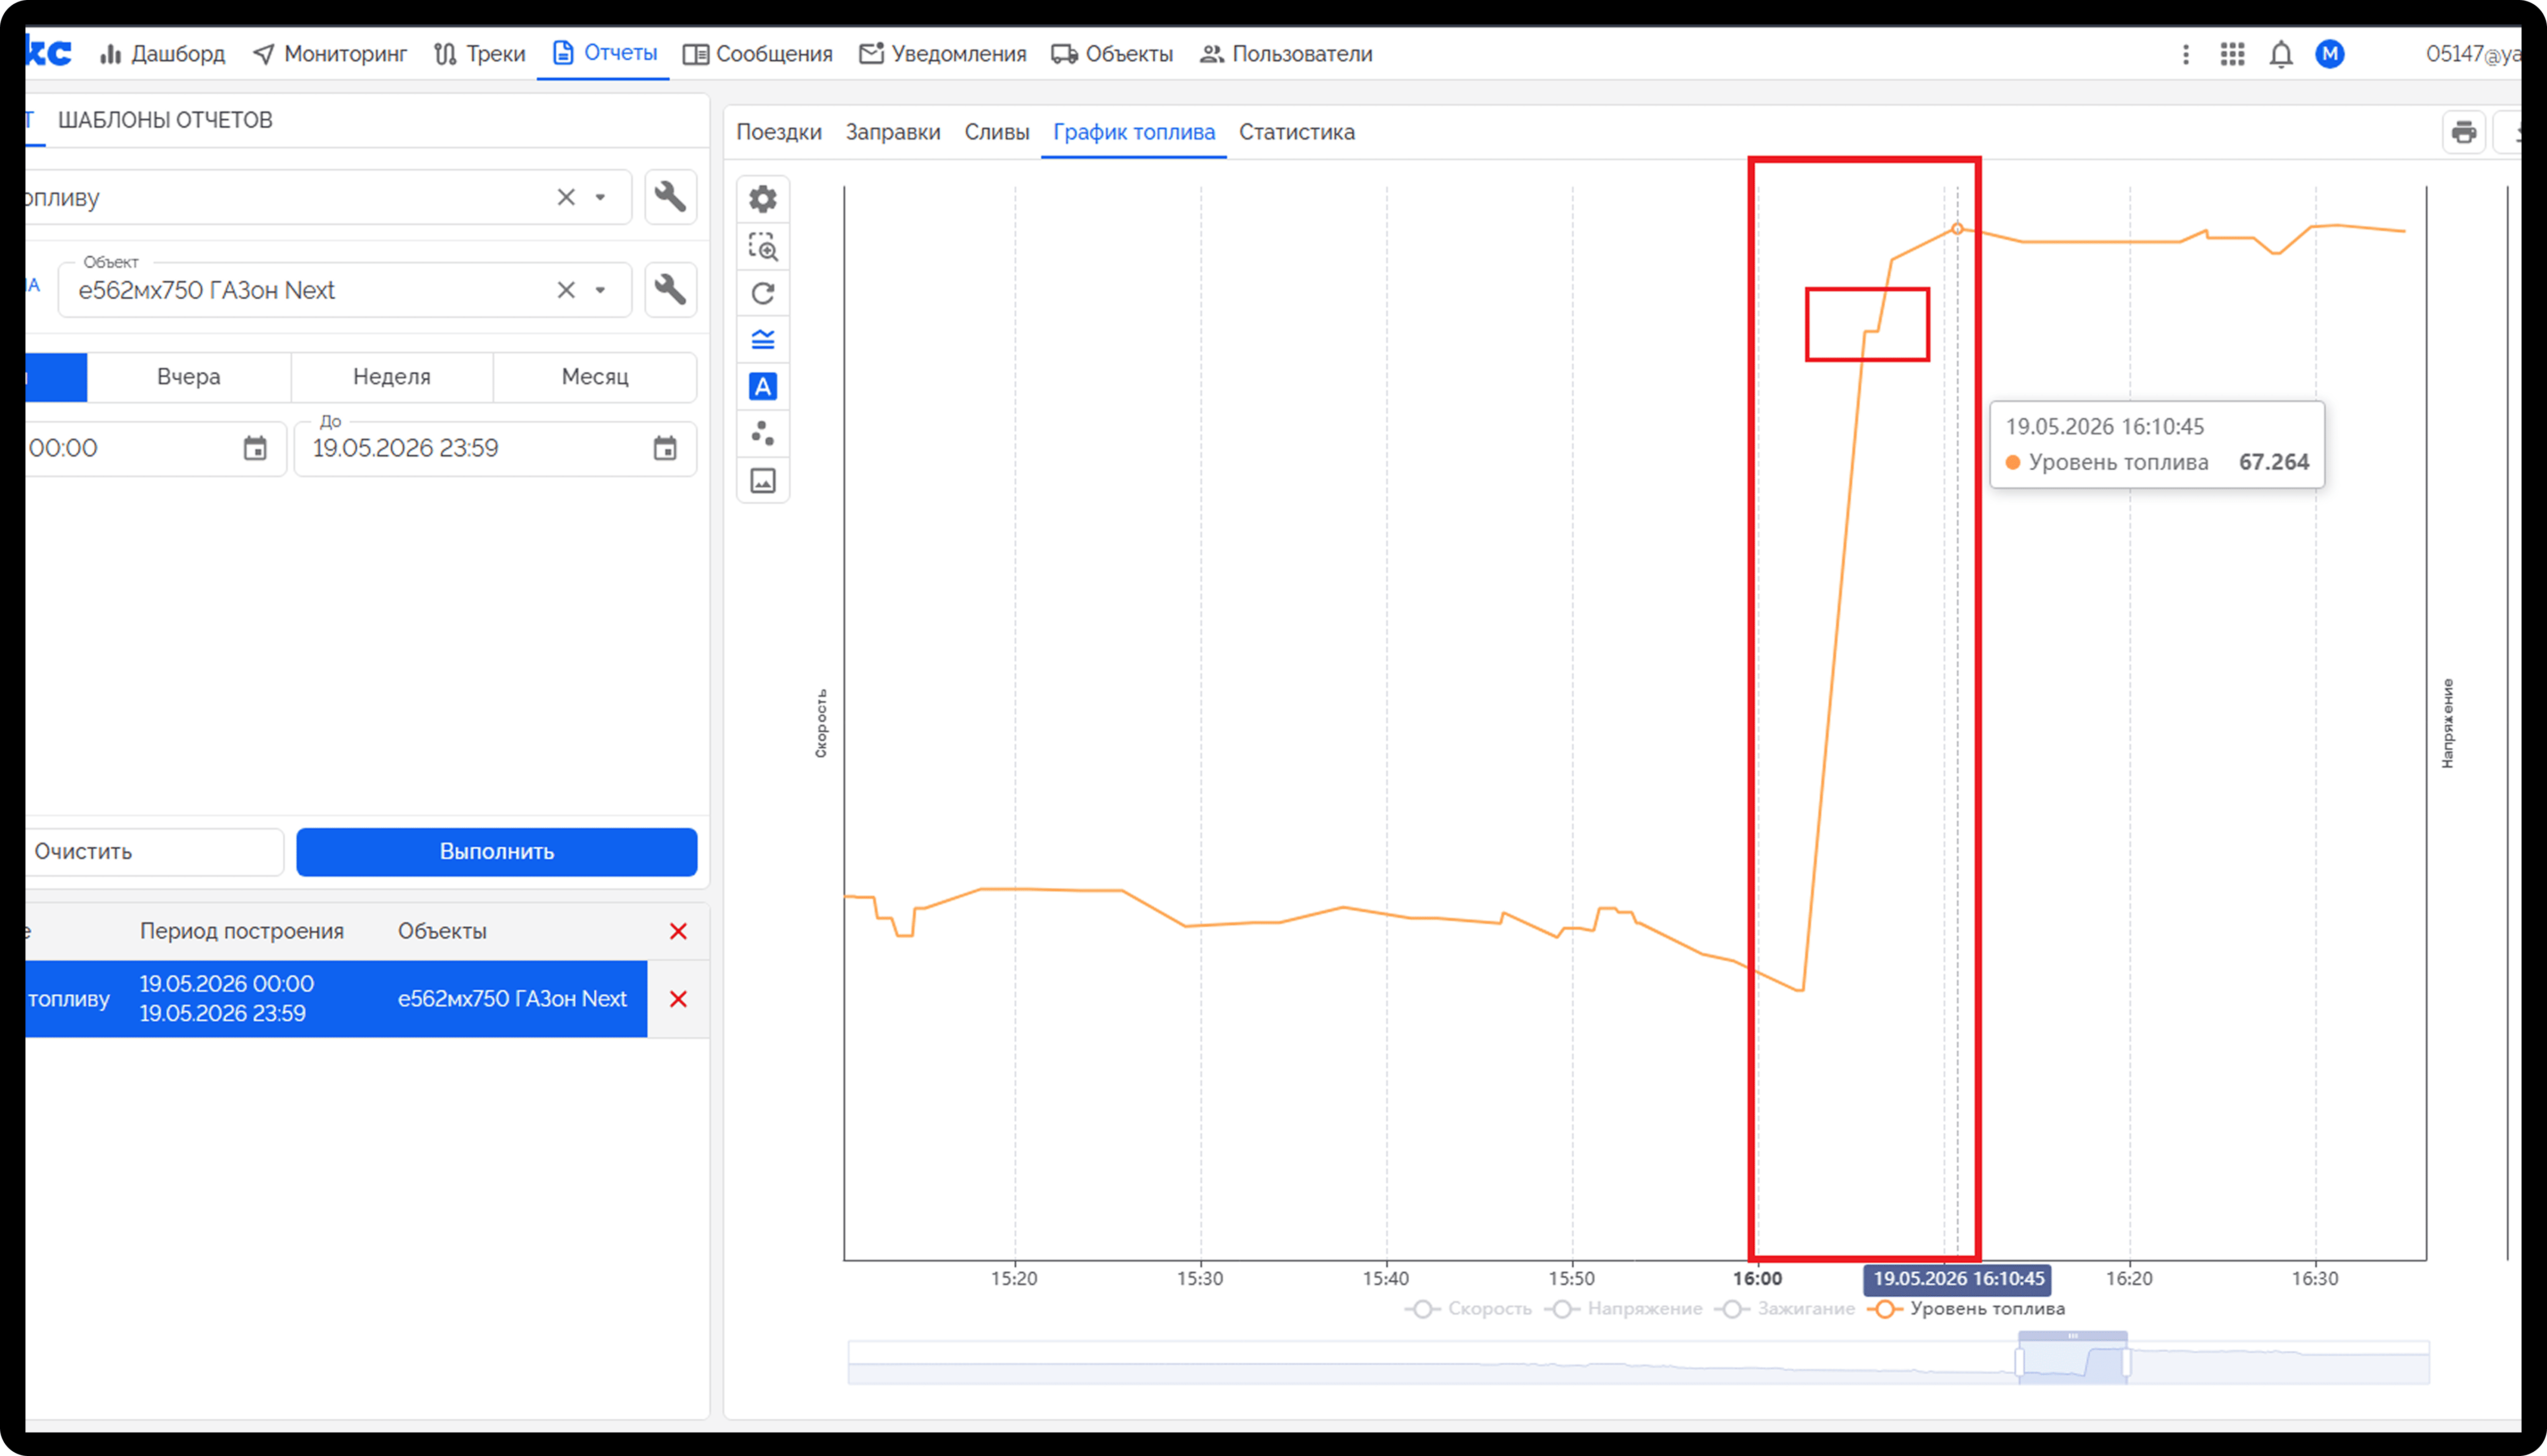The width and height of the screenshot is (2547, 1456).
Task: Click selected window in chart overview slider
Action: point(2073,1362)
